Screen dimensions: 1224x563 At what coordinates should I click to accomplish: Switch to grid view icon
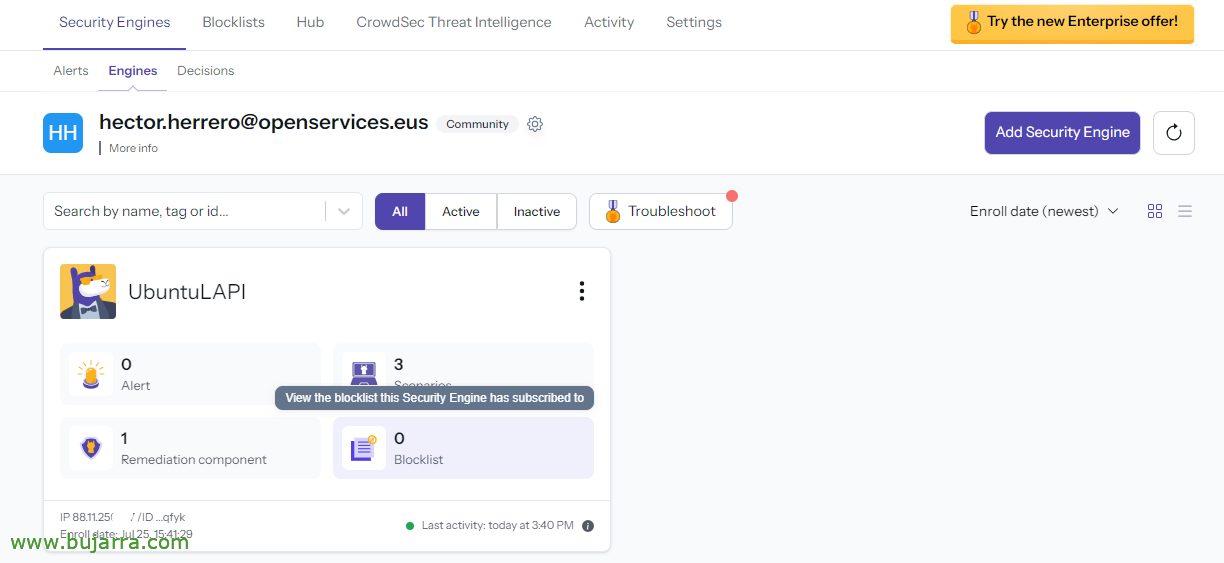click(x=1155, y=211)
